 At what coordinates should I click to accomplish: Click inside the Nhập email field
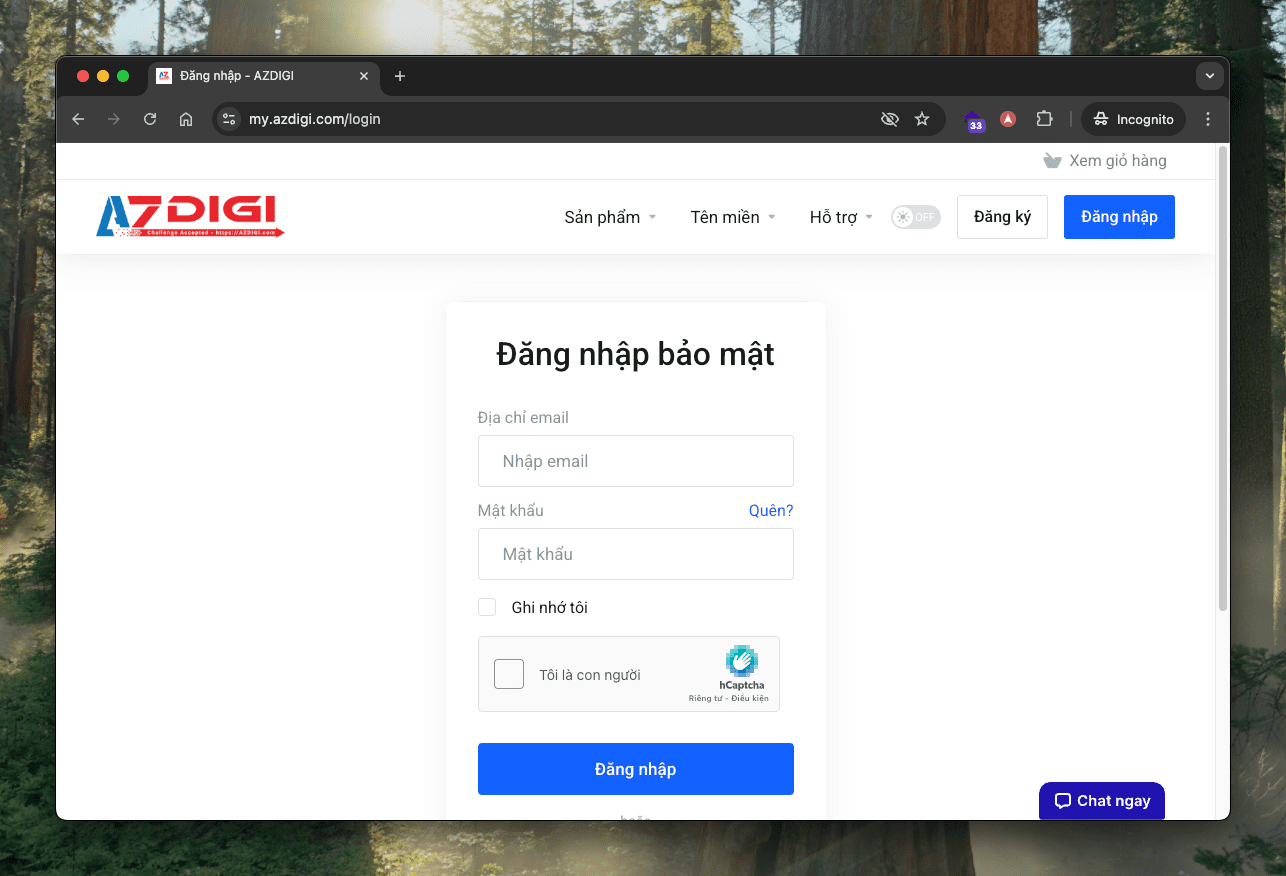(635, 461)
